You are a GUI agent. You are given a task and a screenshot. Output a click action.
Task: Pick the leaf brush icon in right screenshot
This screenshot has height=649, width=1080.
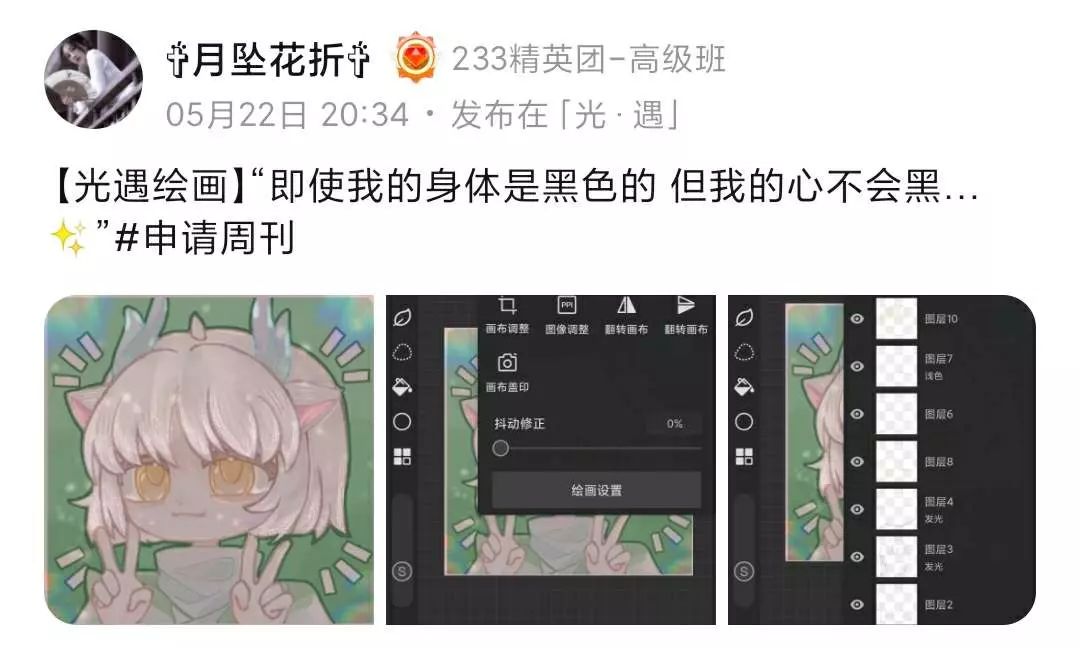coord(744,318)
